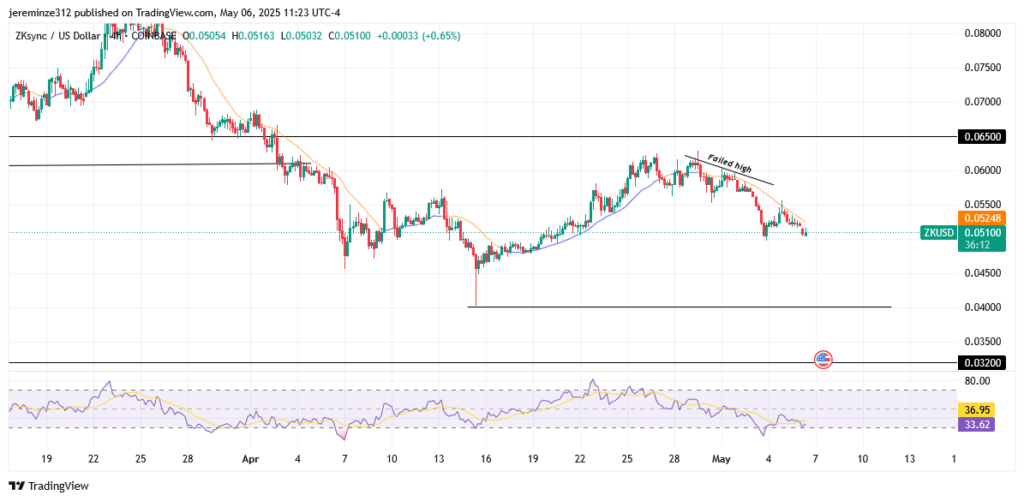Click the 'ZKsync / US Dollar' symbol title

(56, 36)
